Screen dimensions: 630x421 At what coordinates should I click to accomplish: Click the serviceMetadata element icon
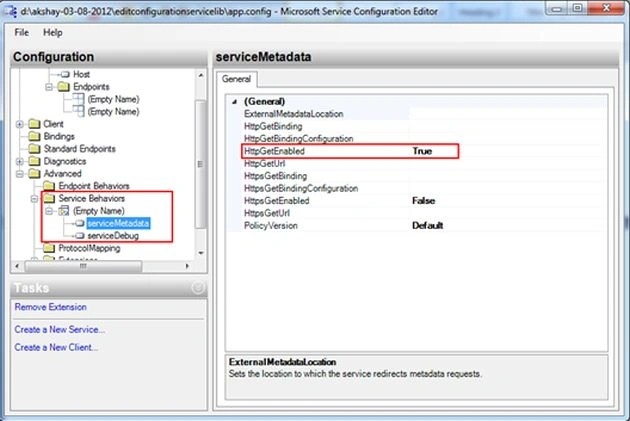coord(80,223)
